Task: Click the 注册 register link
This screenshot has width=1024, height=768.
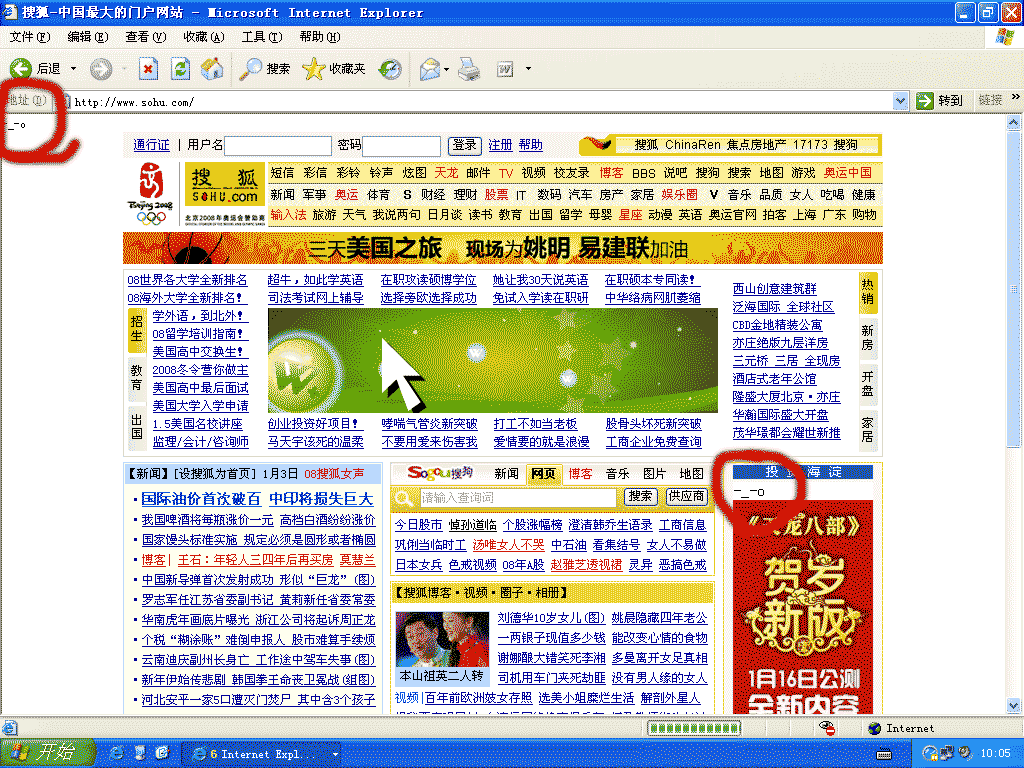Action: 500,145
